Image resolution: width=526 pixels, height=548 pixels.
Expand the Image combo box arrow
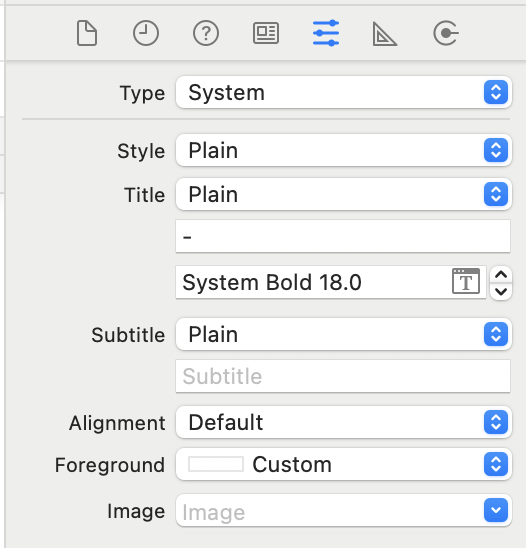point(496,510)
